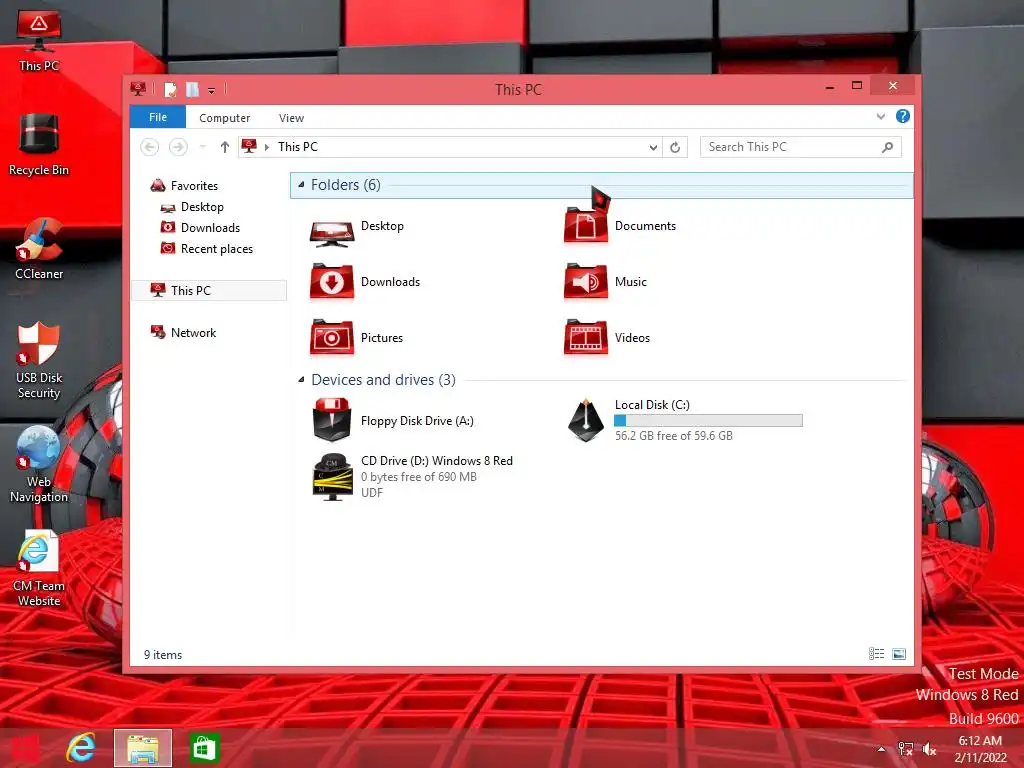Click the muted volume tray icon
Viewport: 1024px width, 768px height.
pyautogui.click(x=929, y=749)
